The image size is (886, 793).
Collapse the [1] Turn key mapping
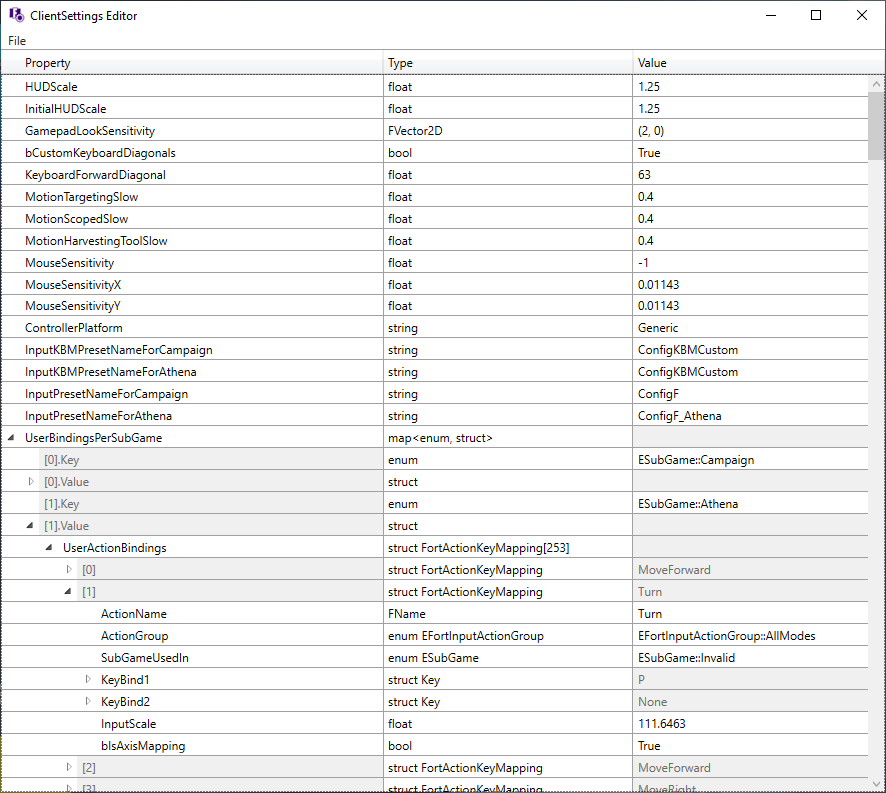[x=68, y=591]
